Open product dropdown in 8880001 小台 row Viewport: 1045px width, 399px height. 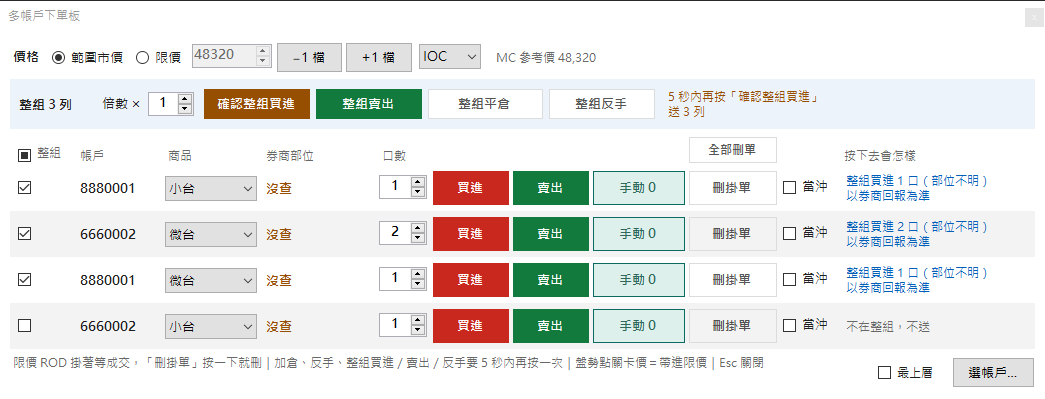[x=211, y=189]
